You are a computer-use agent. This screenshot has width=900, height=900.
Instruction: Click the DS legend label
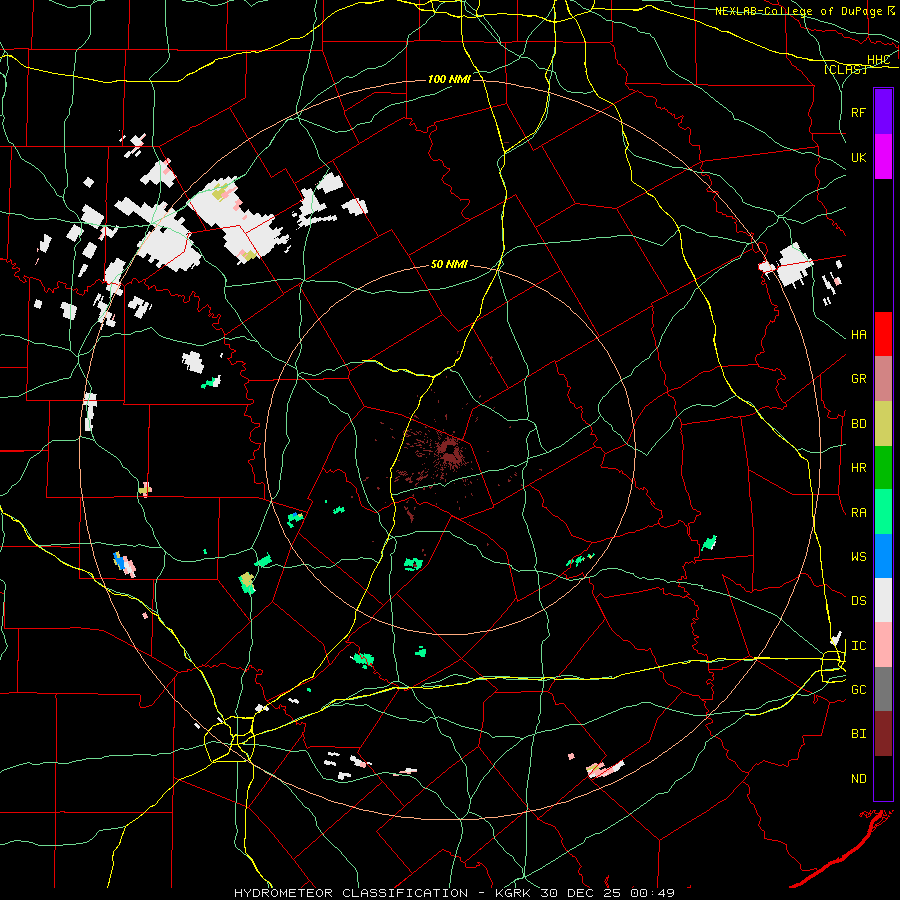click(858, 601)
